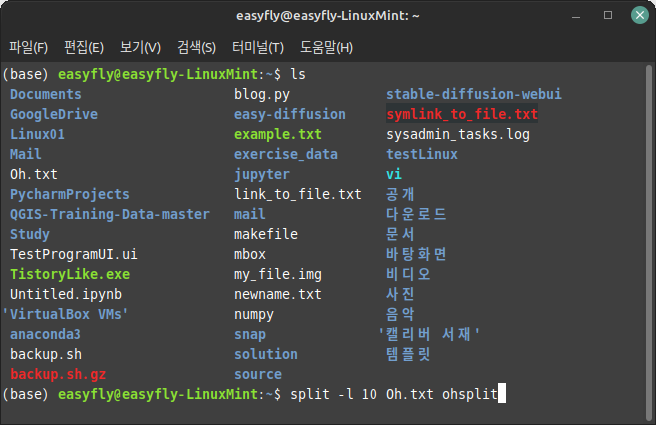Image resolution: width=656 pixels, height=425 pixels.
Task: Click the link_to_file.txt entry
Action: coord(297,194)
